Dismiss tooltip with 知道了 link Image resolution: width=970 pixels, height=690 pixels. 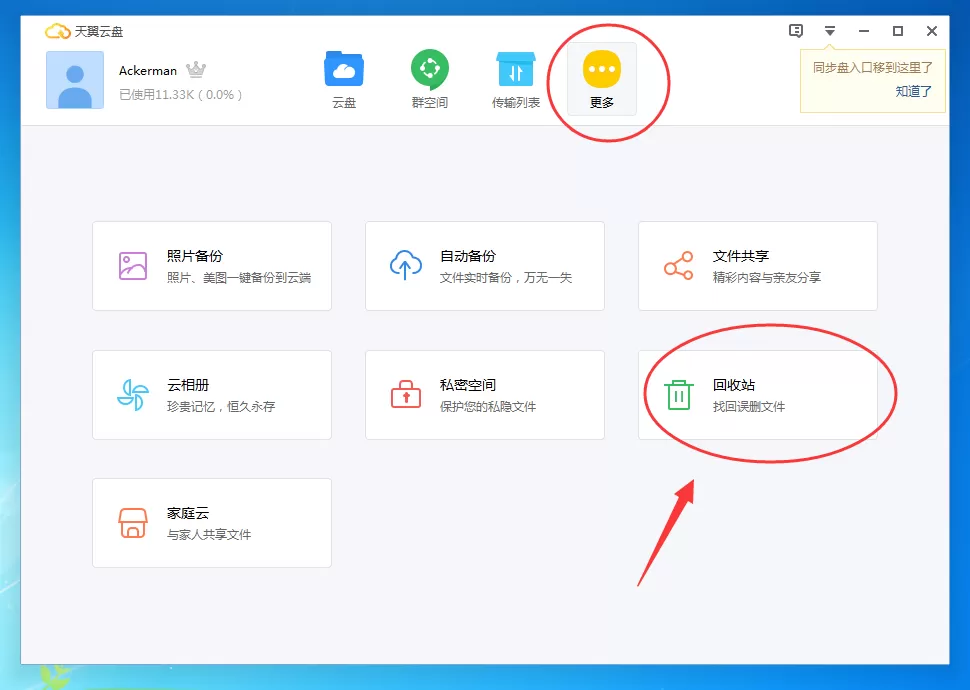(914, 91)
